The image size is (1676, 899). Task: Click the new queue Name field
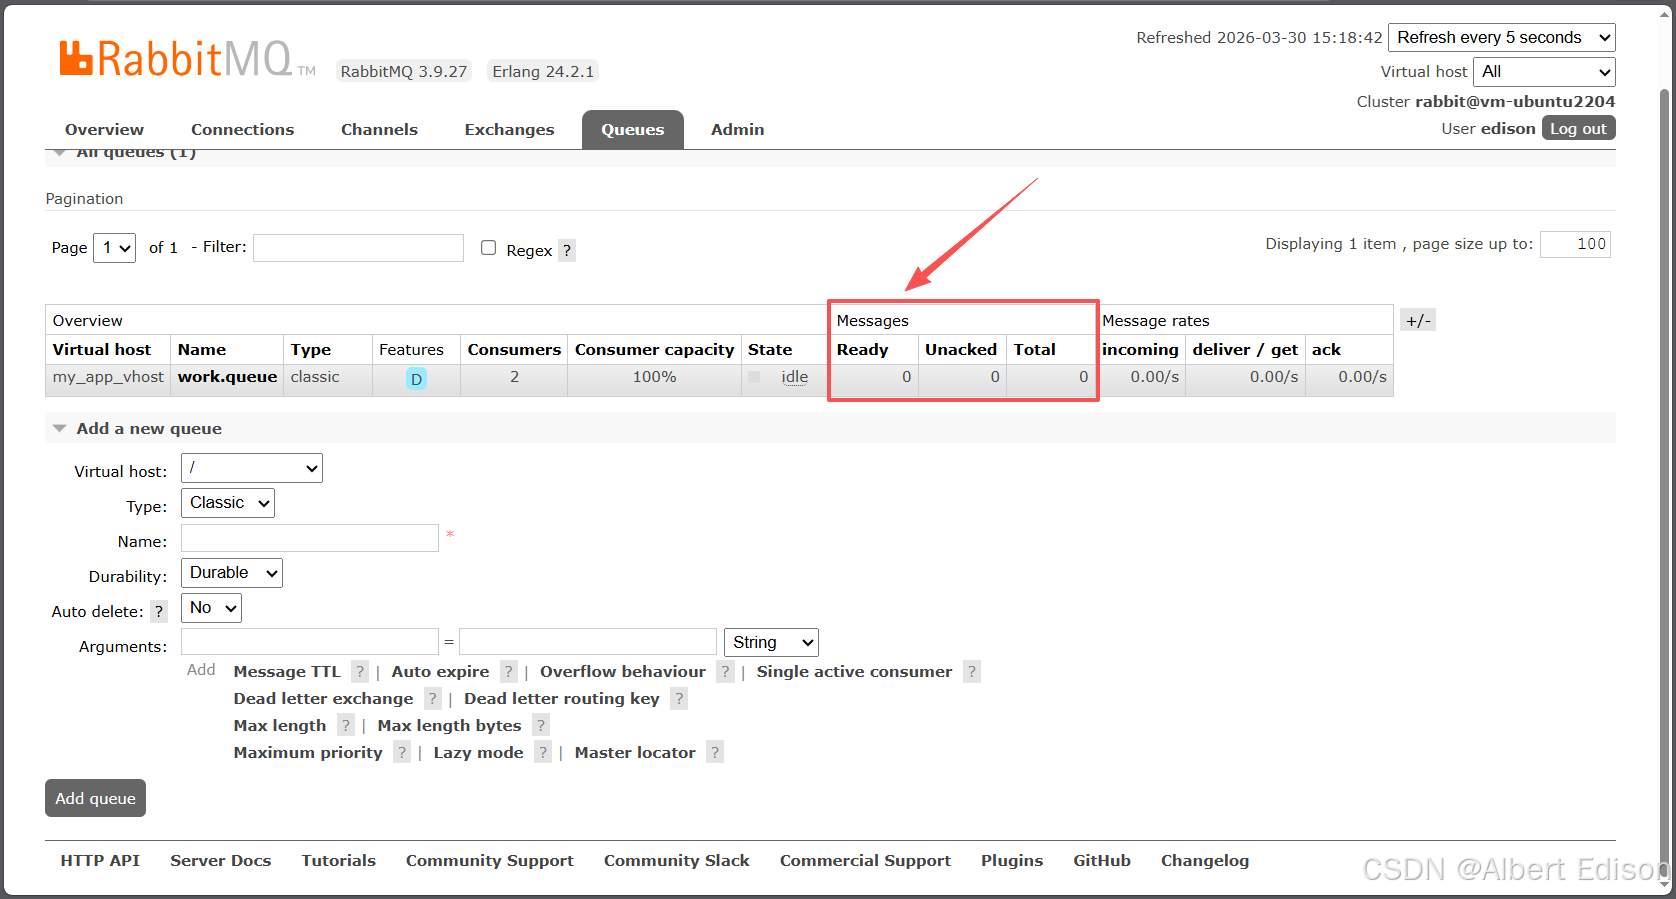pos(310,538)
